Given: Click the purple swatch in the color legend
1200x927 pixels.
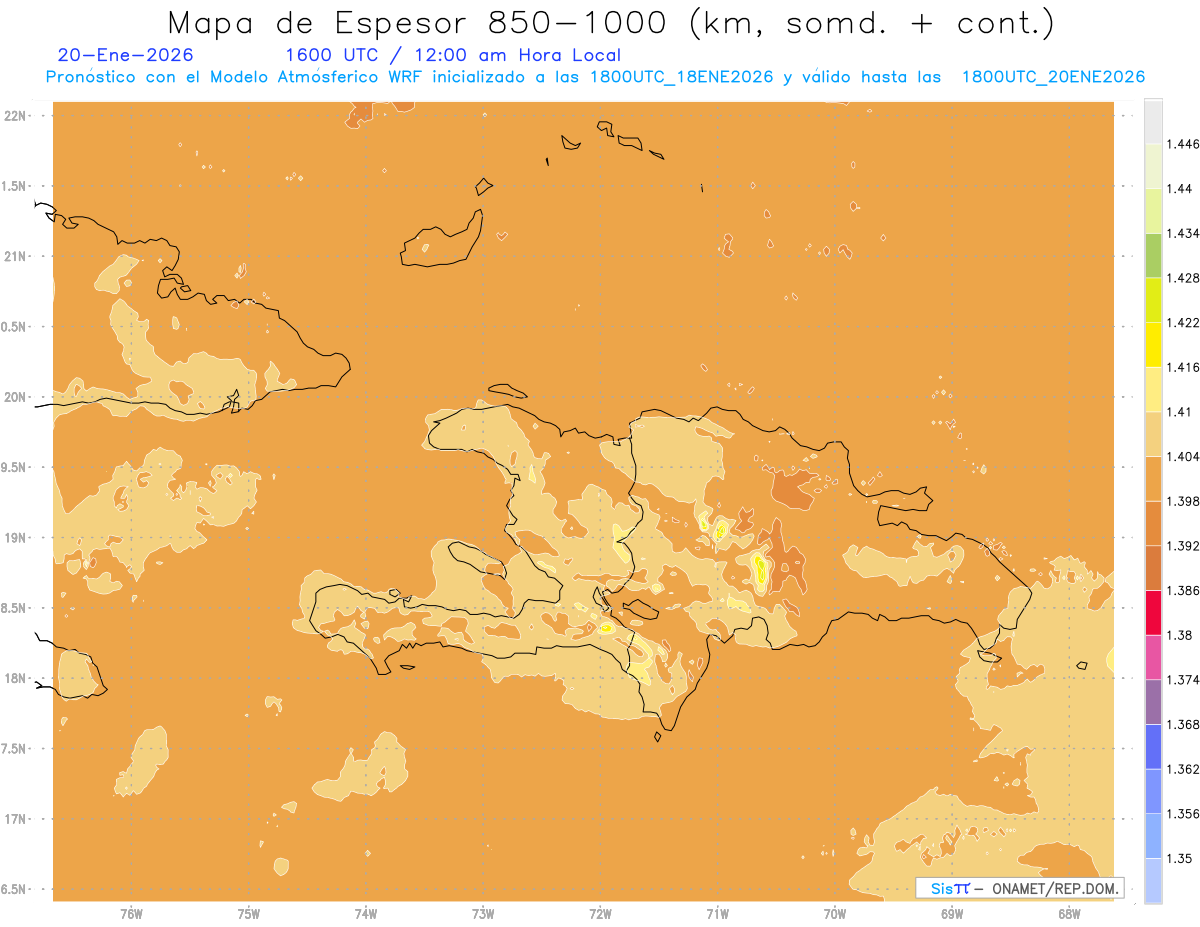Looking at the screenshot, I should pyautogui.click(x=1153, y=702).
